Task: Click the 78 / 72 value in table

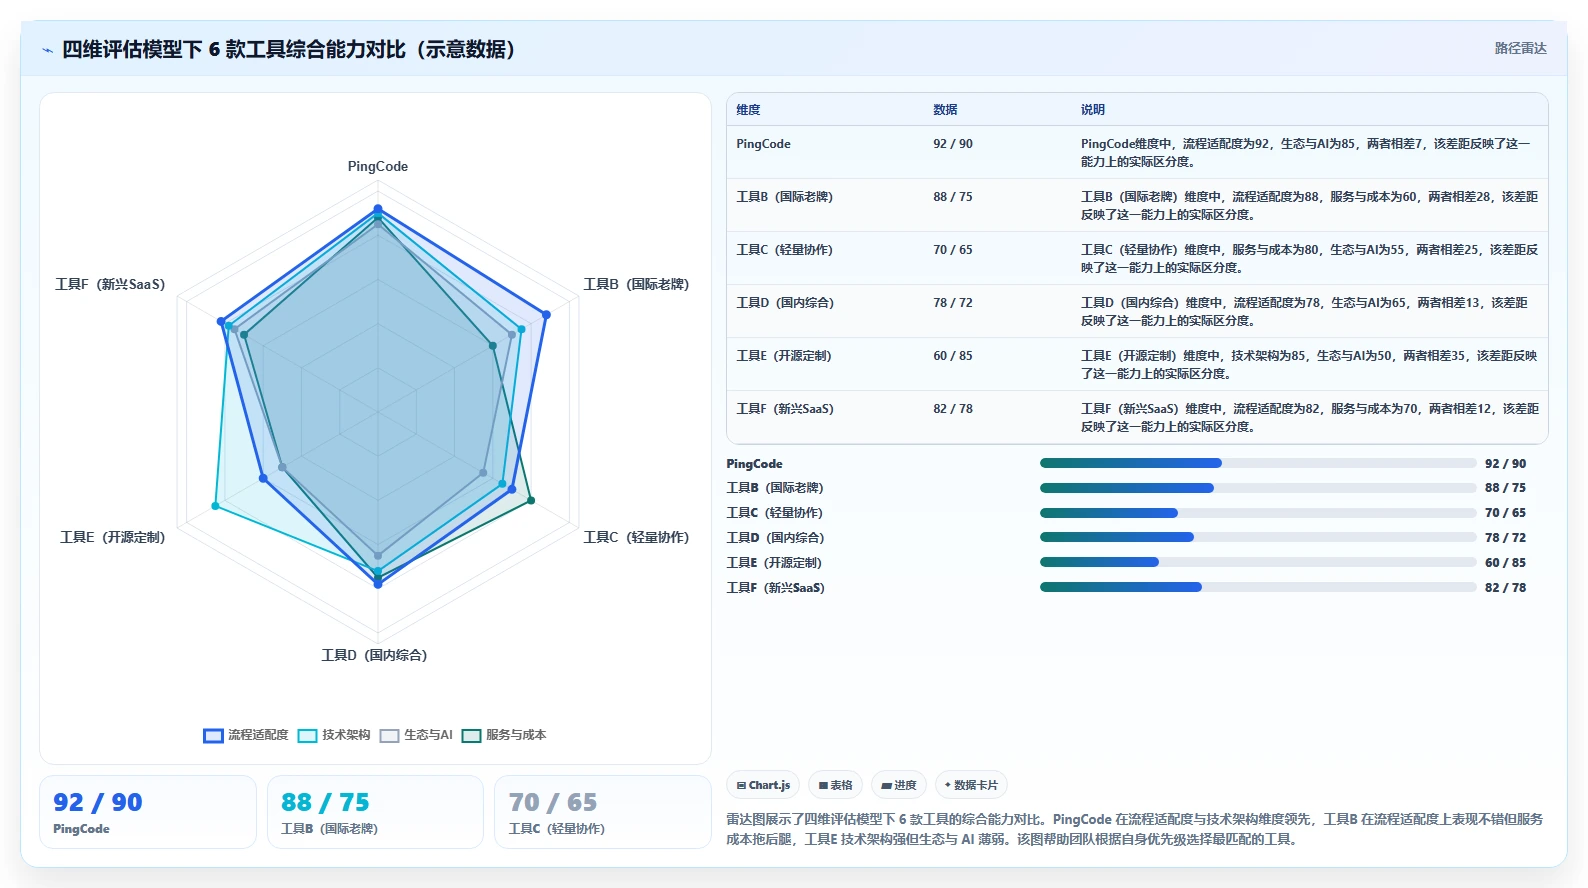Action: 953,303
